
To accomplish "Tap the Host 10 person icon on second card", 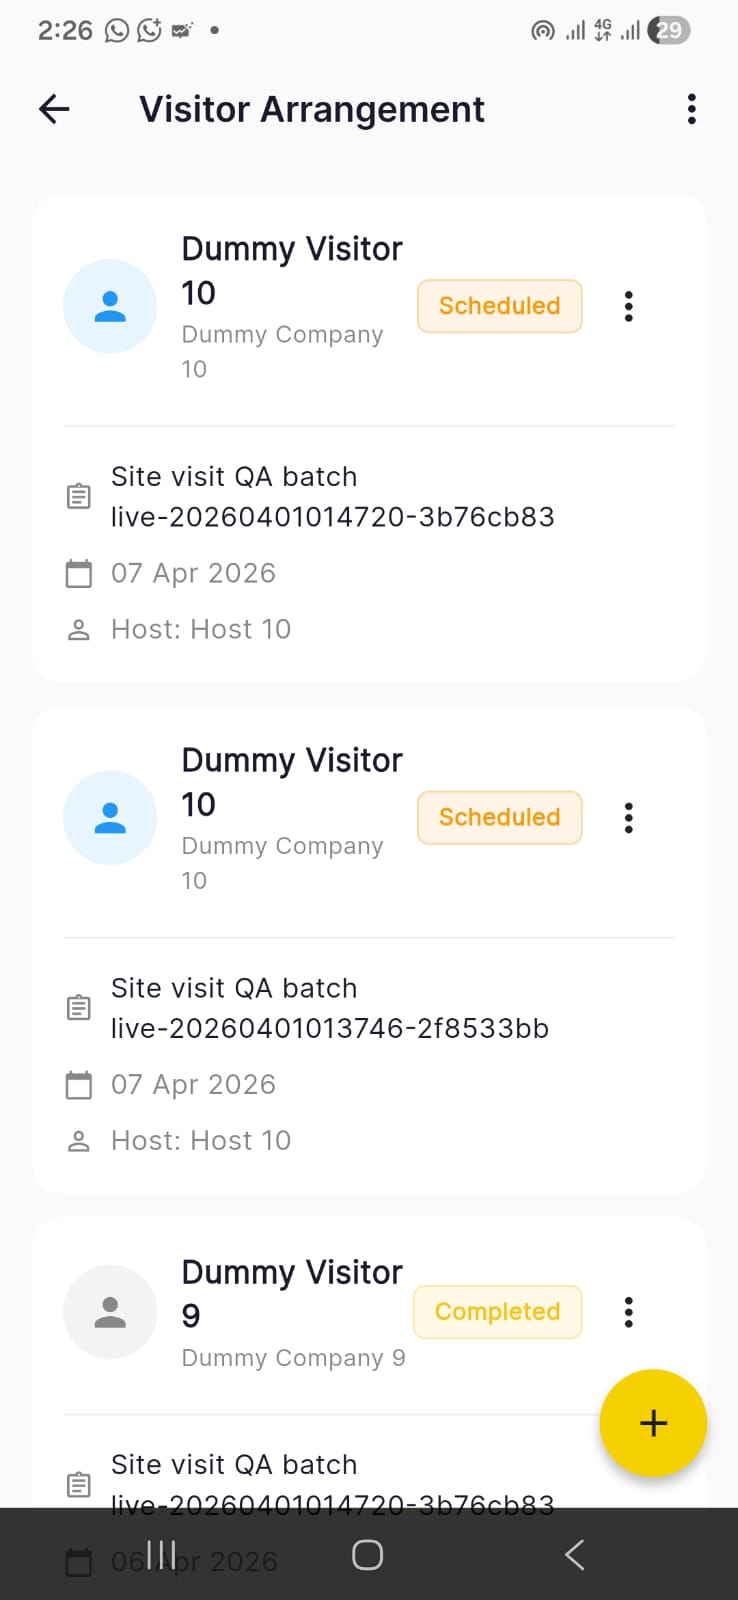I will [78, 1141].
